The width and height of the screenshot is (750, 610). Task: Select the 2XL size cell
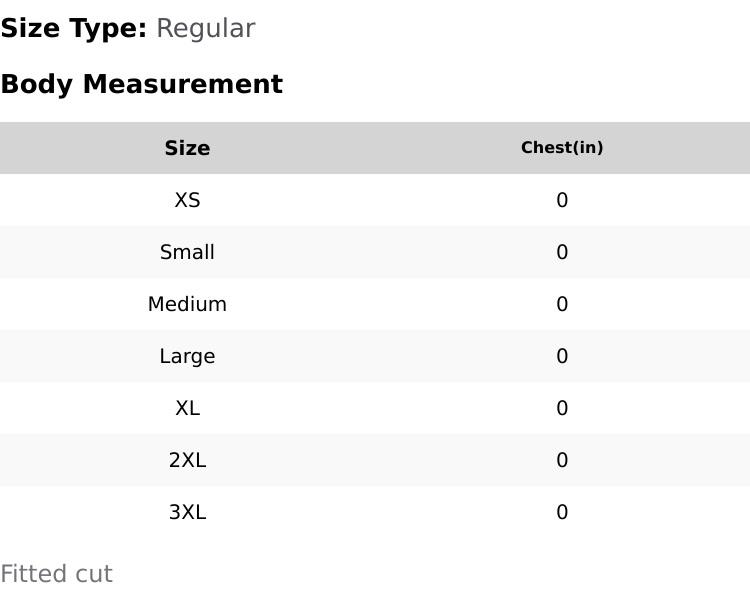coord(187,460)
